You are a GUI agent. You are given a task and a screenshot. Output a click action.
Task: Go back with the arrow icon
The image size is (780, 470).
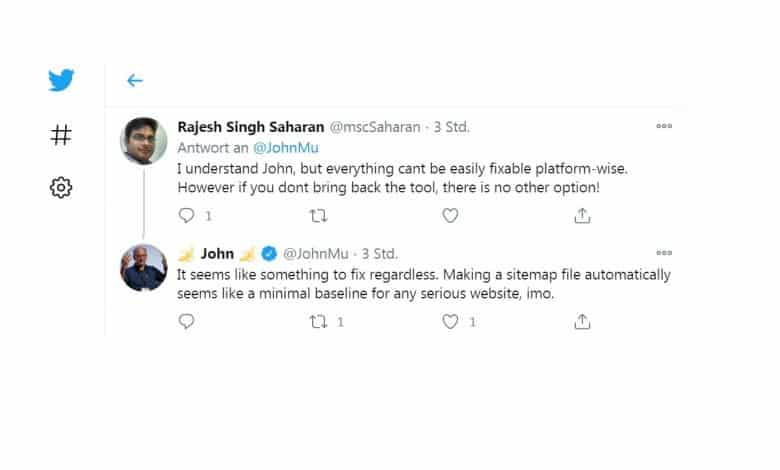click(x=135, y=80)
